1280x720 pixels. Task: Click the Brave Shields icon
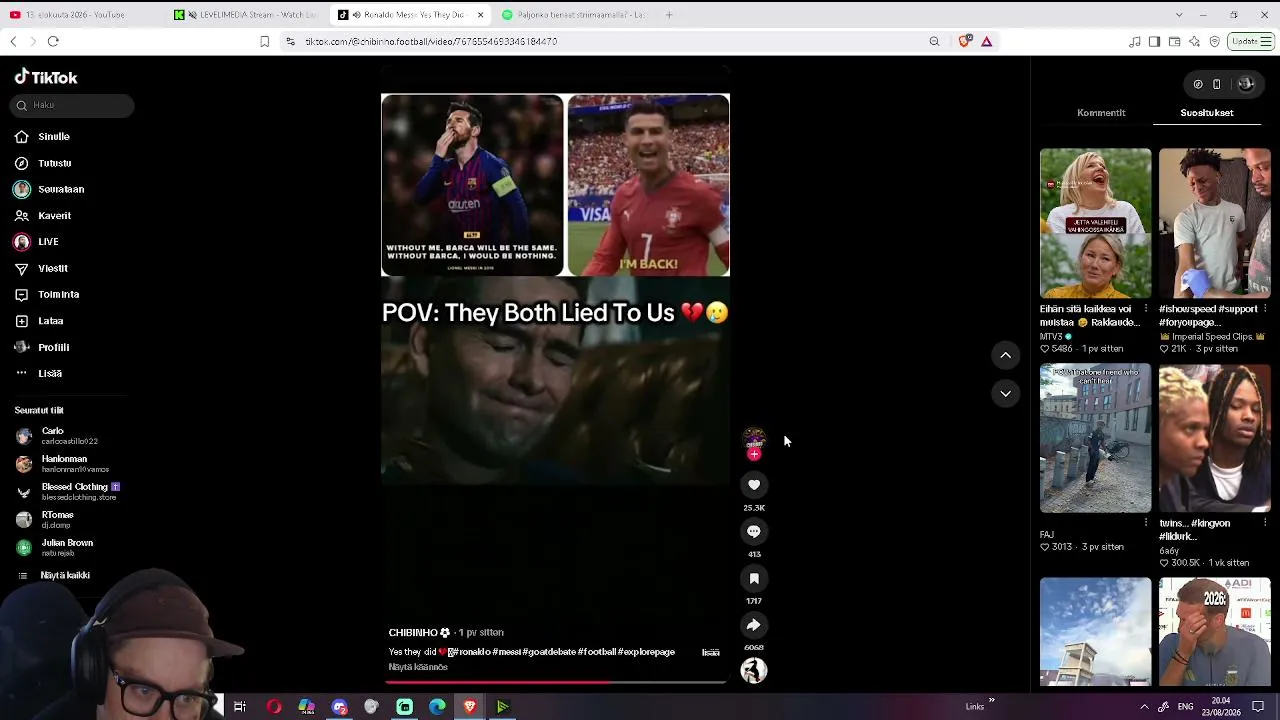click(x=965, y=41)
